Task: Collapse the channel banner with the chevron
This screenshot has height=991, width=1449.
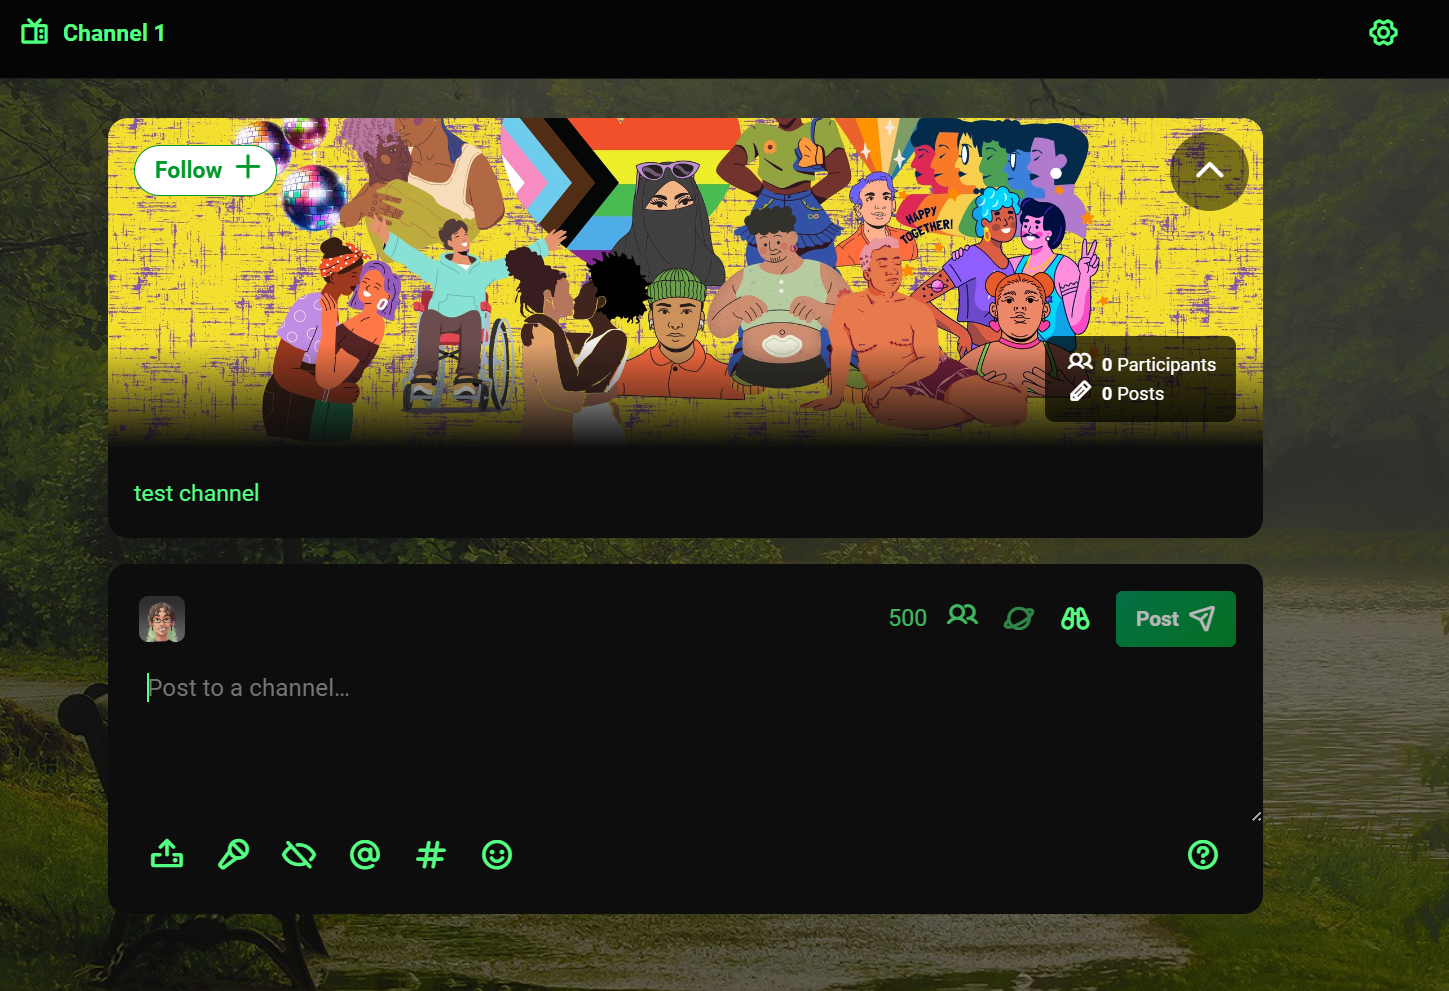Action: [x=1209, y=171]
